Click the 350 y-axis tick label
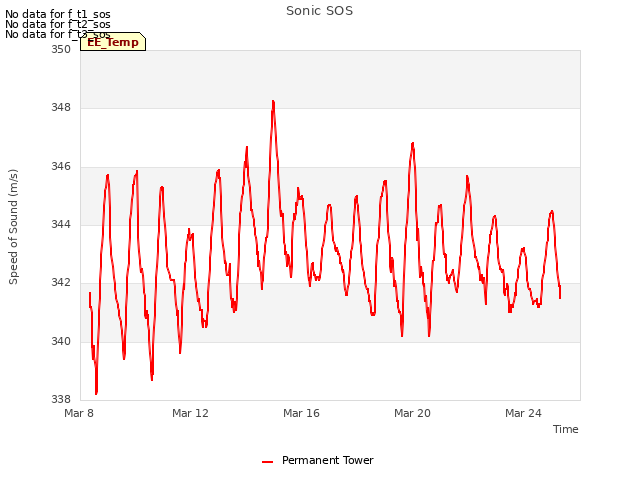This screenshot has width=640, height=480. pos(61,49)
